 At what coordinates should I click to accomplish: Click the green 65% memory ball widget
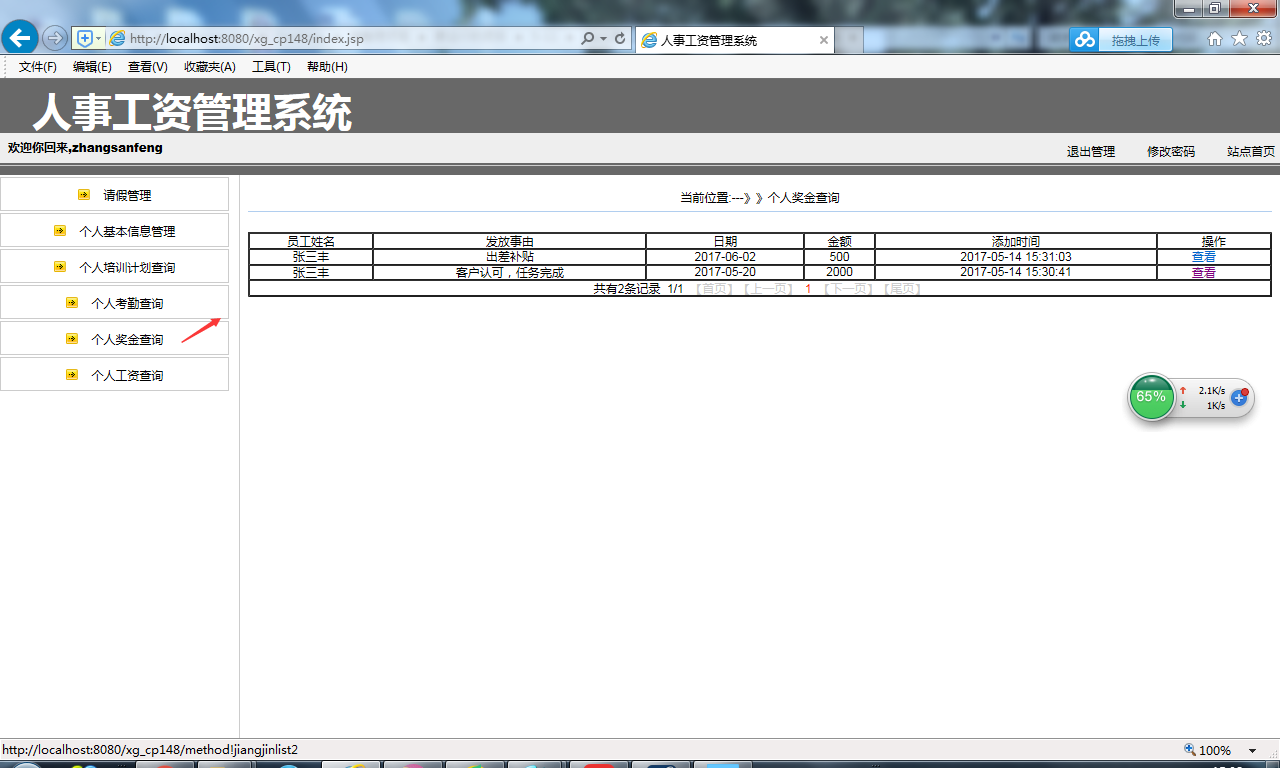point(1151,397)
